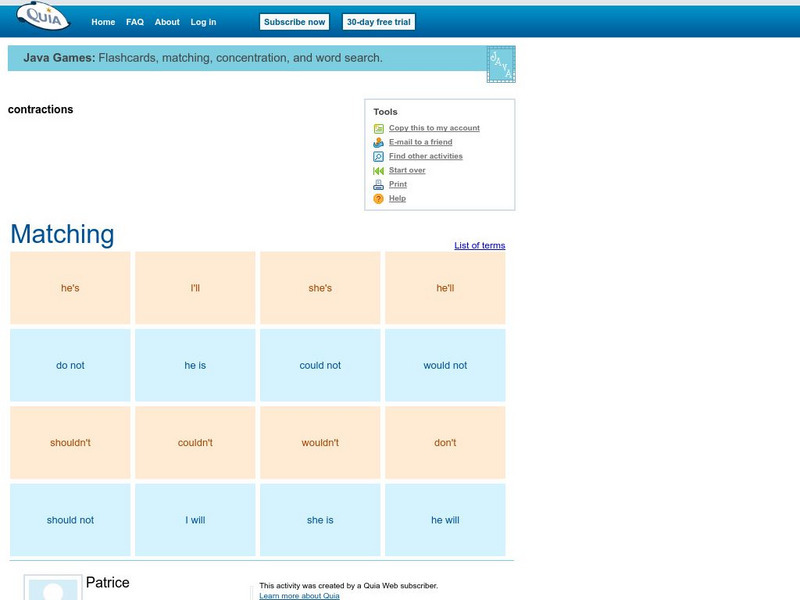
Task: Click the 30-day free trial button
Action: pos(378,21)
